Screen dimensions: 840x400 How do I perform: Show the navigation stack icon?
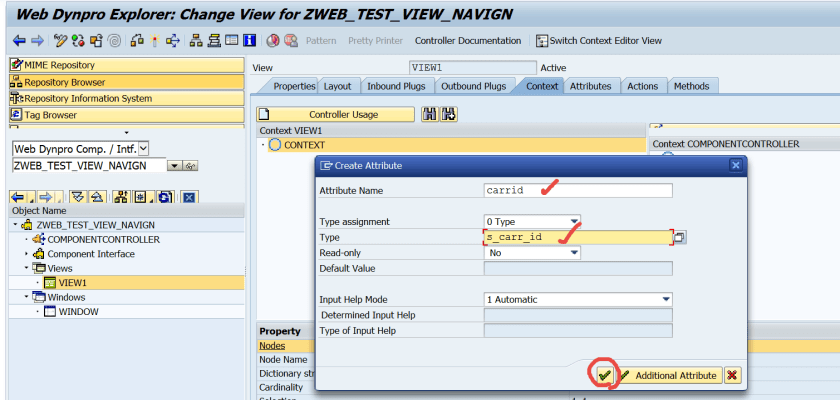pyautogui.click(x=214, y=41)
